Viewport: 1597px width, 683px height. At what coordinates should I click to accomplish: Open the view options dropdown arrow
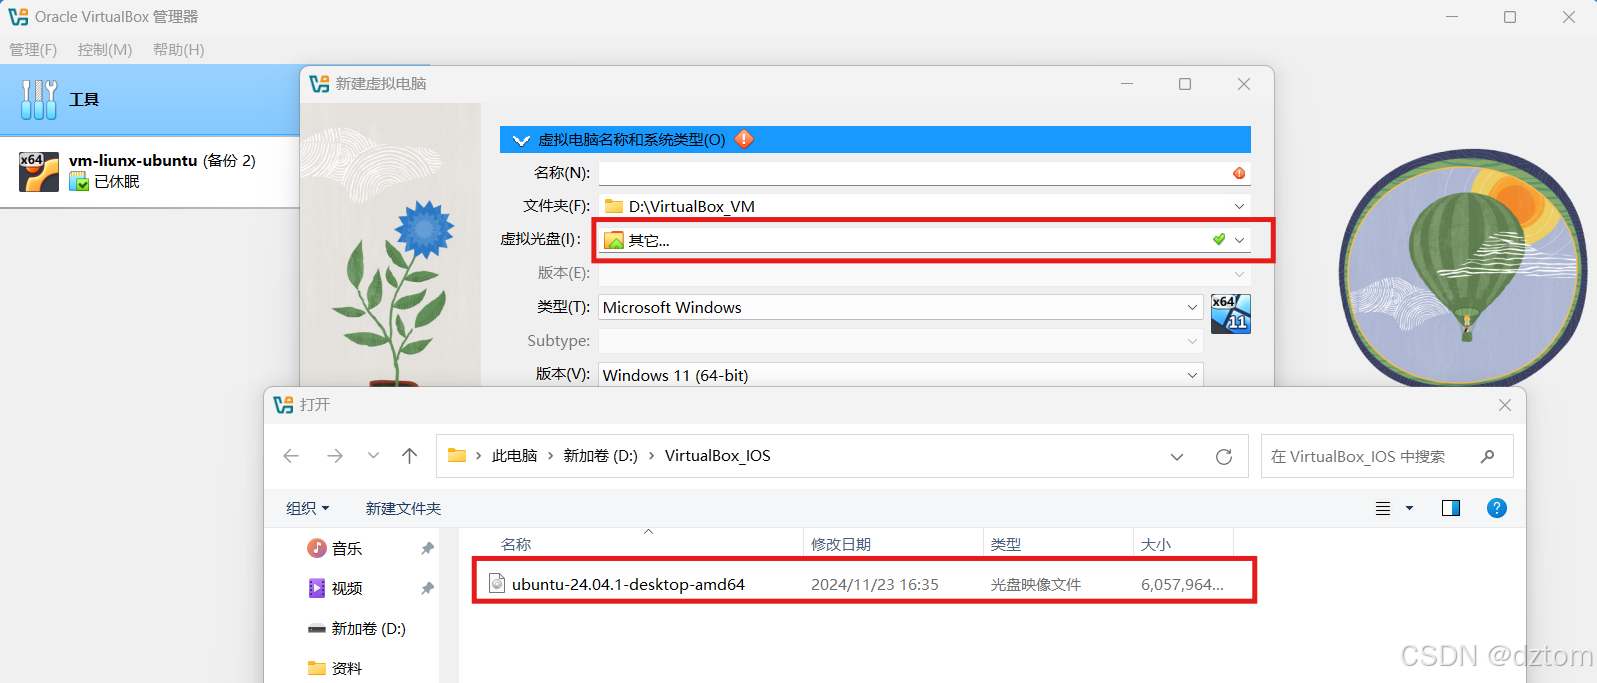pos(1410,509)
